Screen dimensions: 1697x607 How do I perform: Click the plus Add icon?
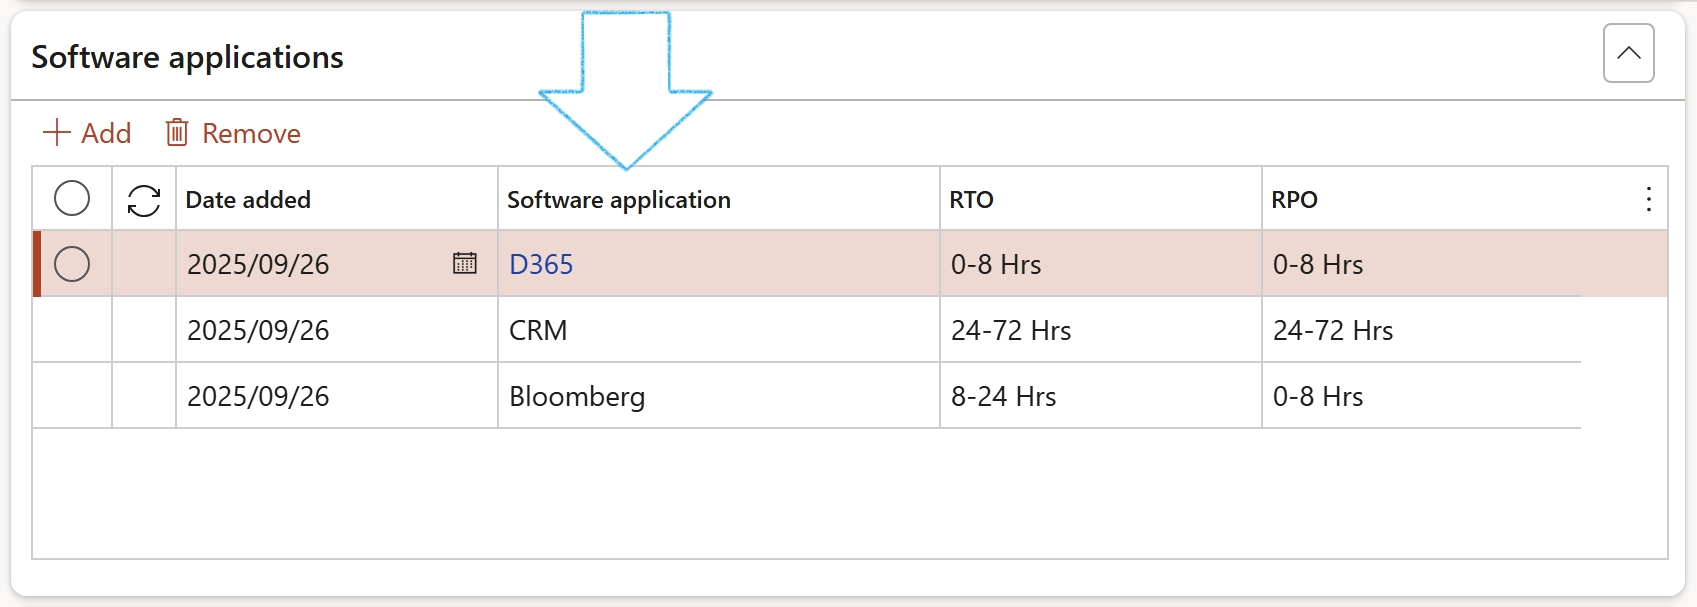tap(57, 133)
